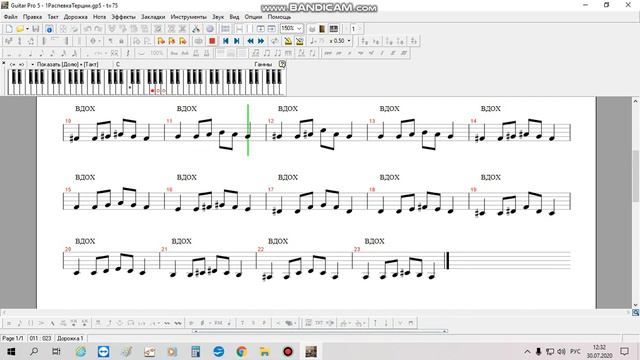Open the Правка menu
Viewport: 640px width, 360px height.
pos(32,17)
